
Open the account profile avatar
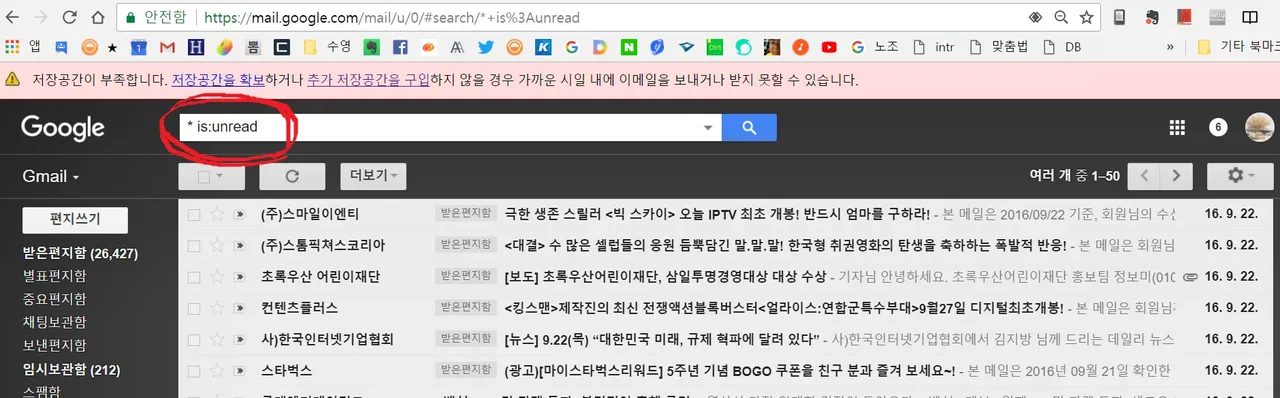point(1259,127)
